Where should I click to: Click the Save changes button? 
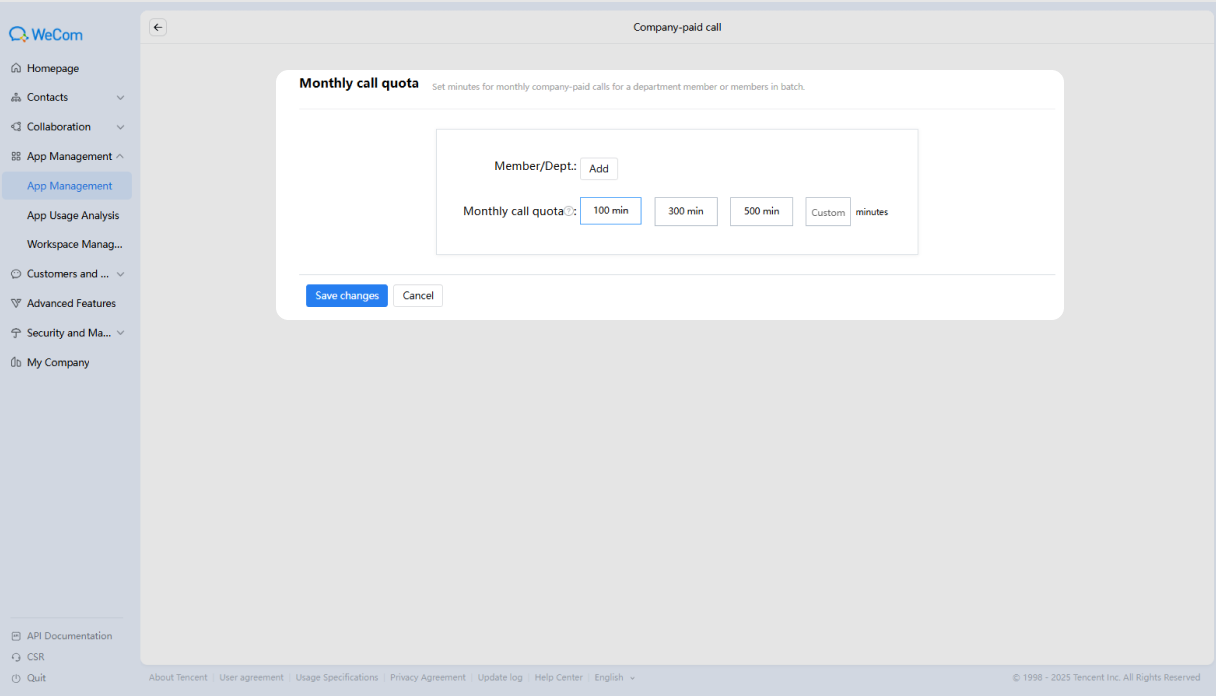[x=347, y=296]
